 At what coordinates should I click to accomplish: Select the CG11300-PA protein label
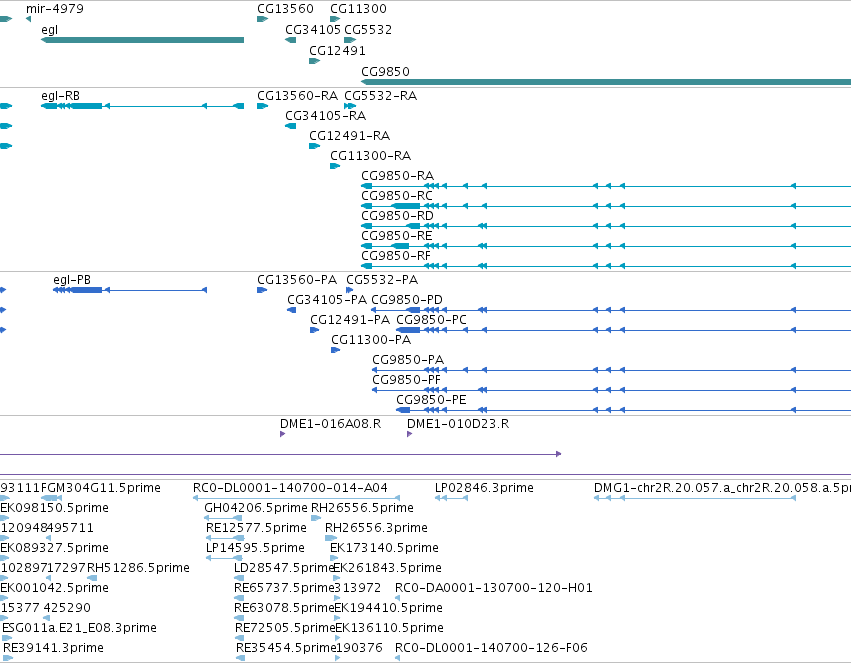tap(371, 340)
